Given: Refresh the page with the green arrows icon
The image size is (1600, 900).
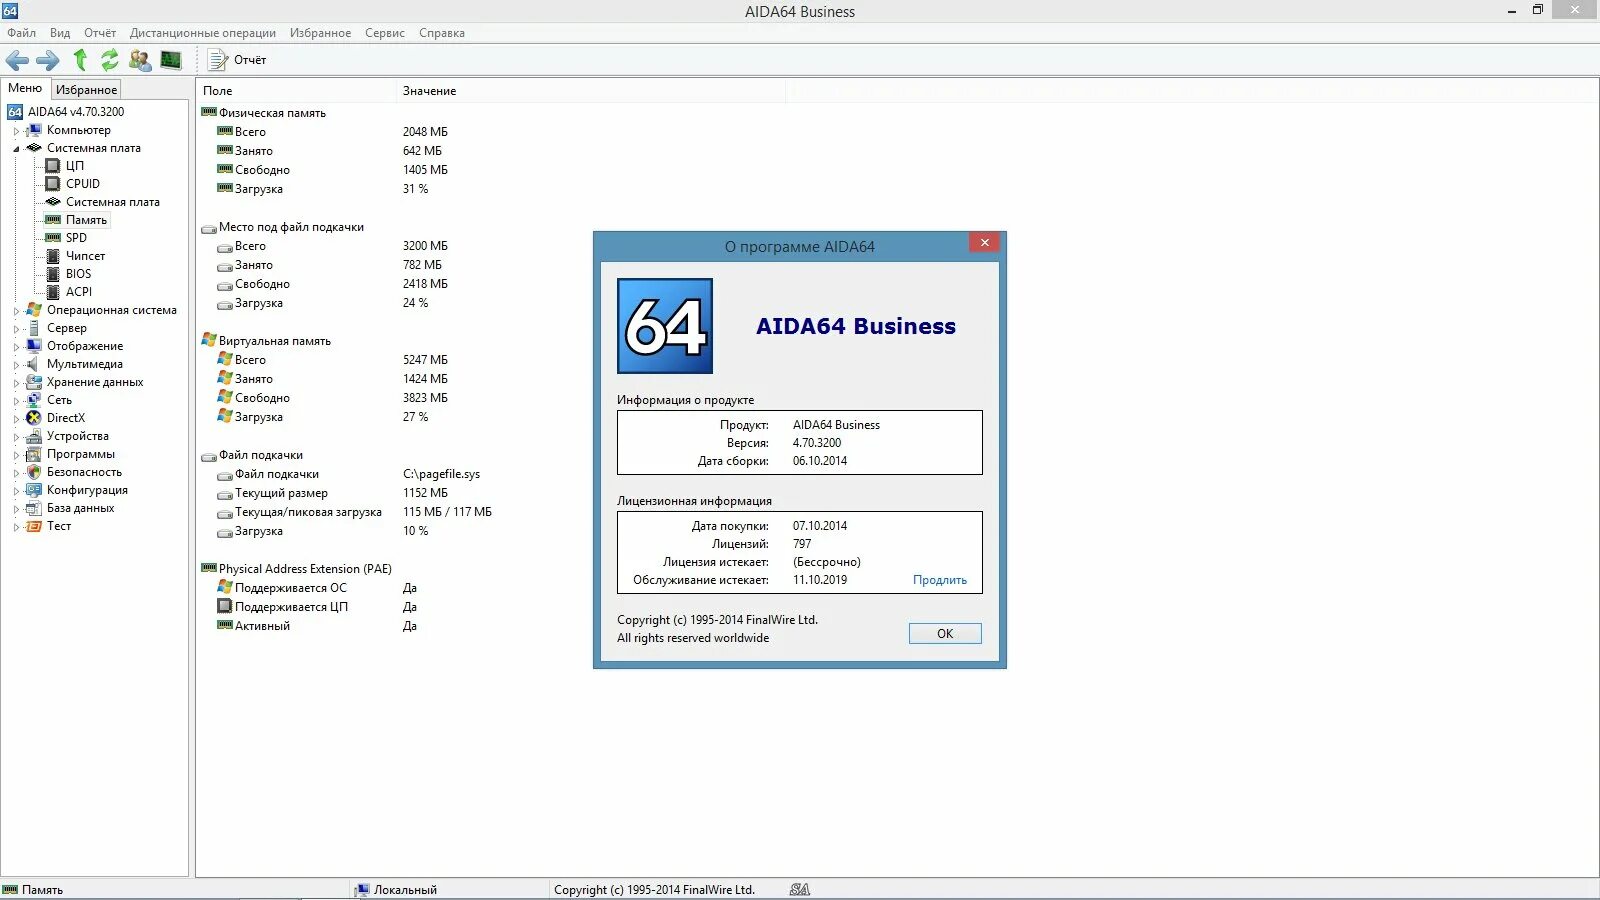Looking at the screenshot, I should tap(110, 60).
